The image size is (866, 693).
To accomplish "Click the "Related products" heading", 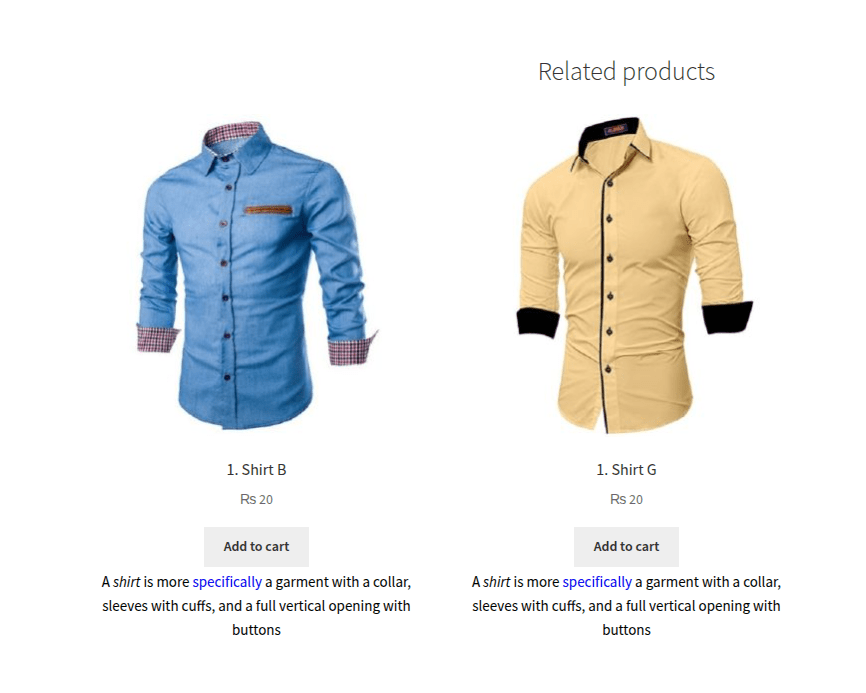I will click(x=626, y=72).
